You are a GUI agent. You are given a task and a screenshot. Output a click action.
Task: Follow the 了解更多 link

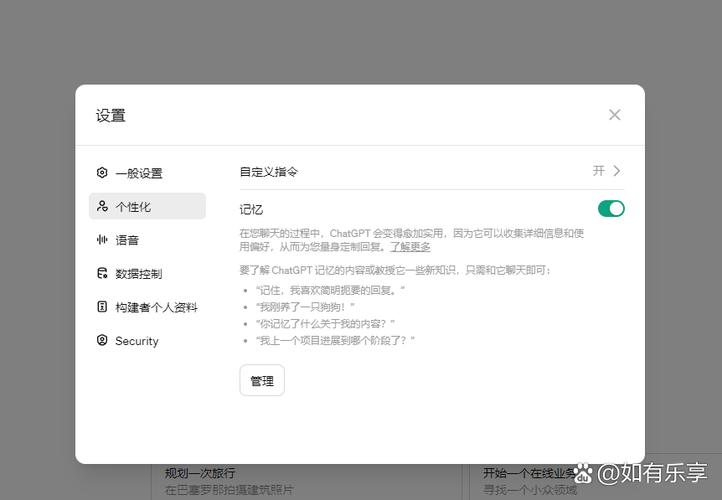tap(410, 247)
